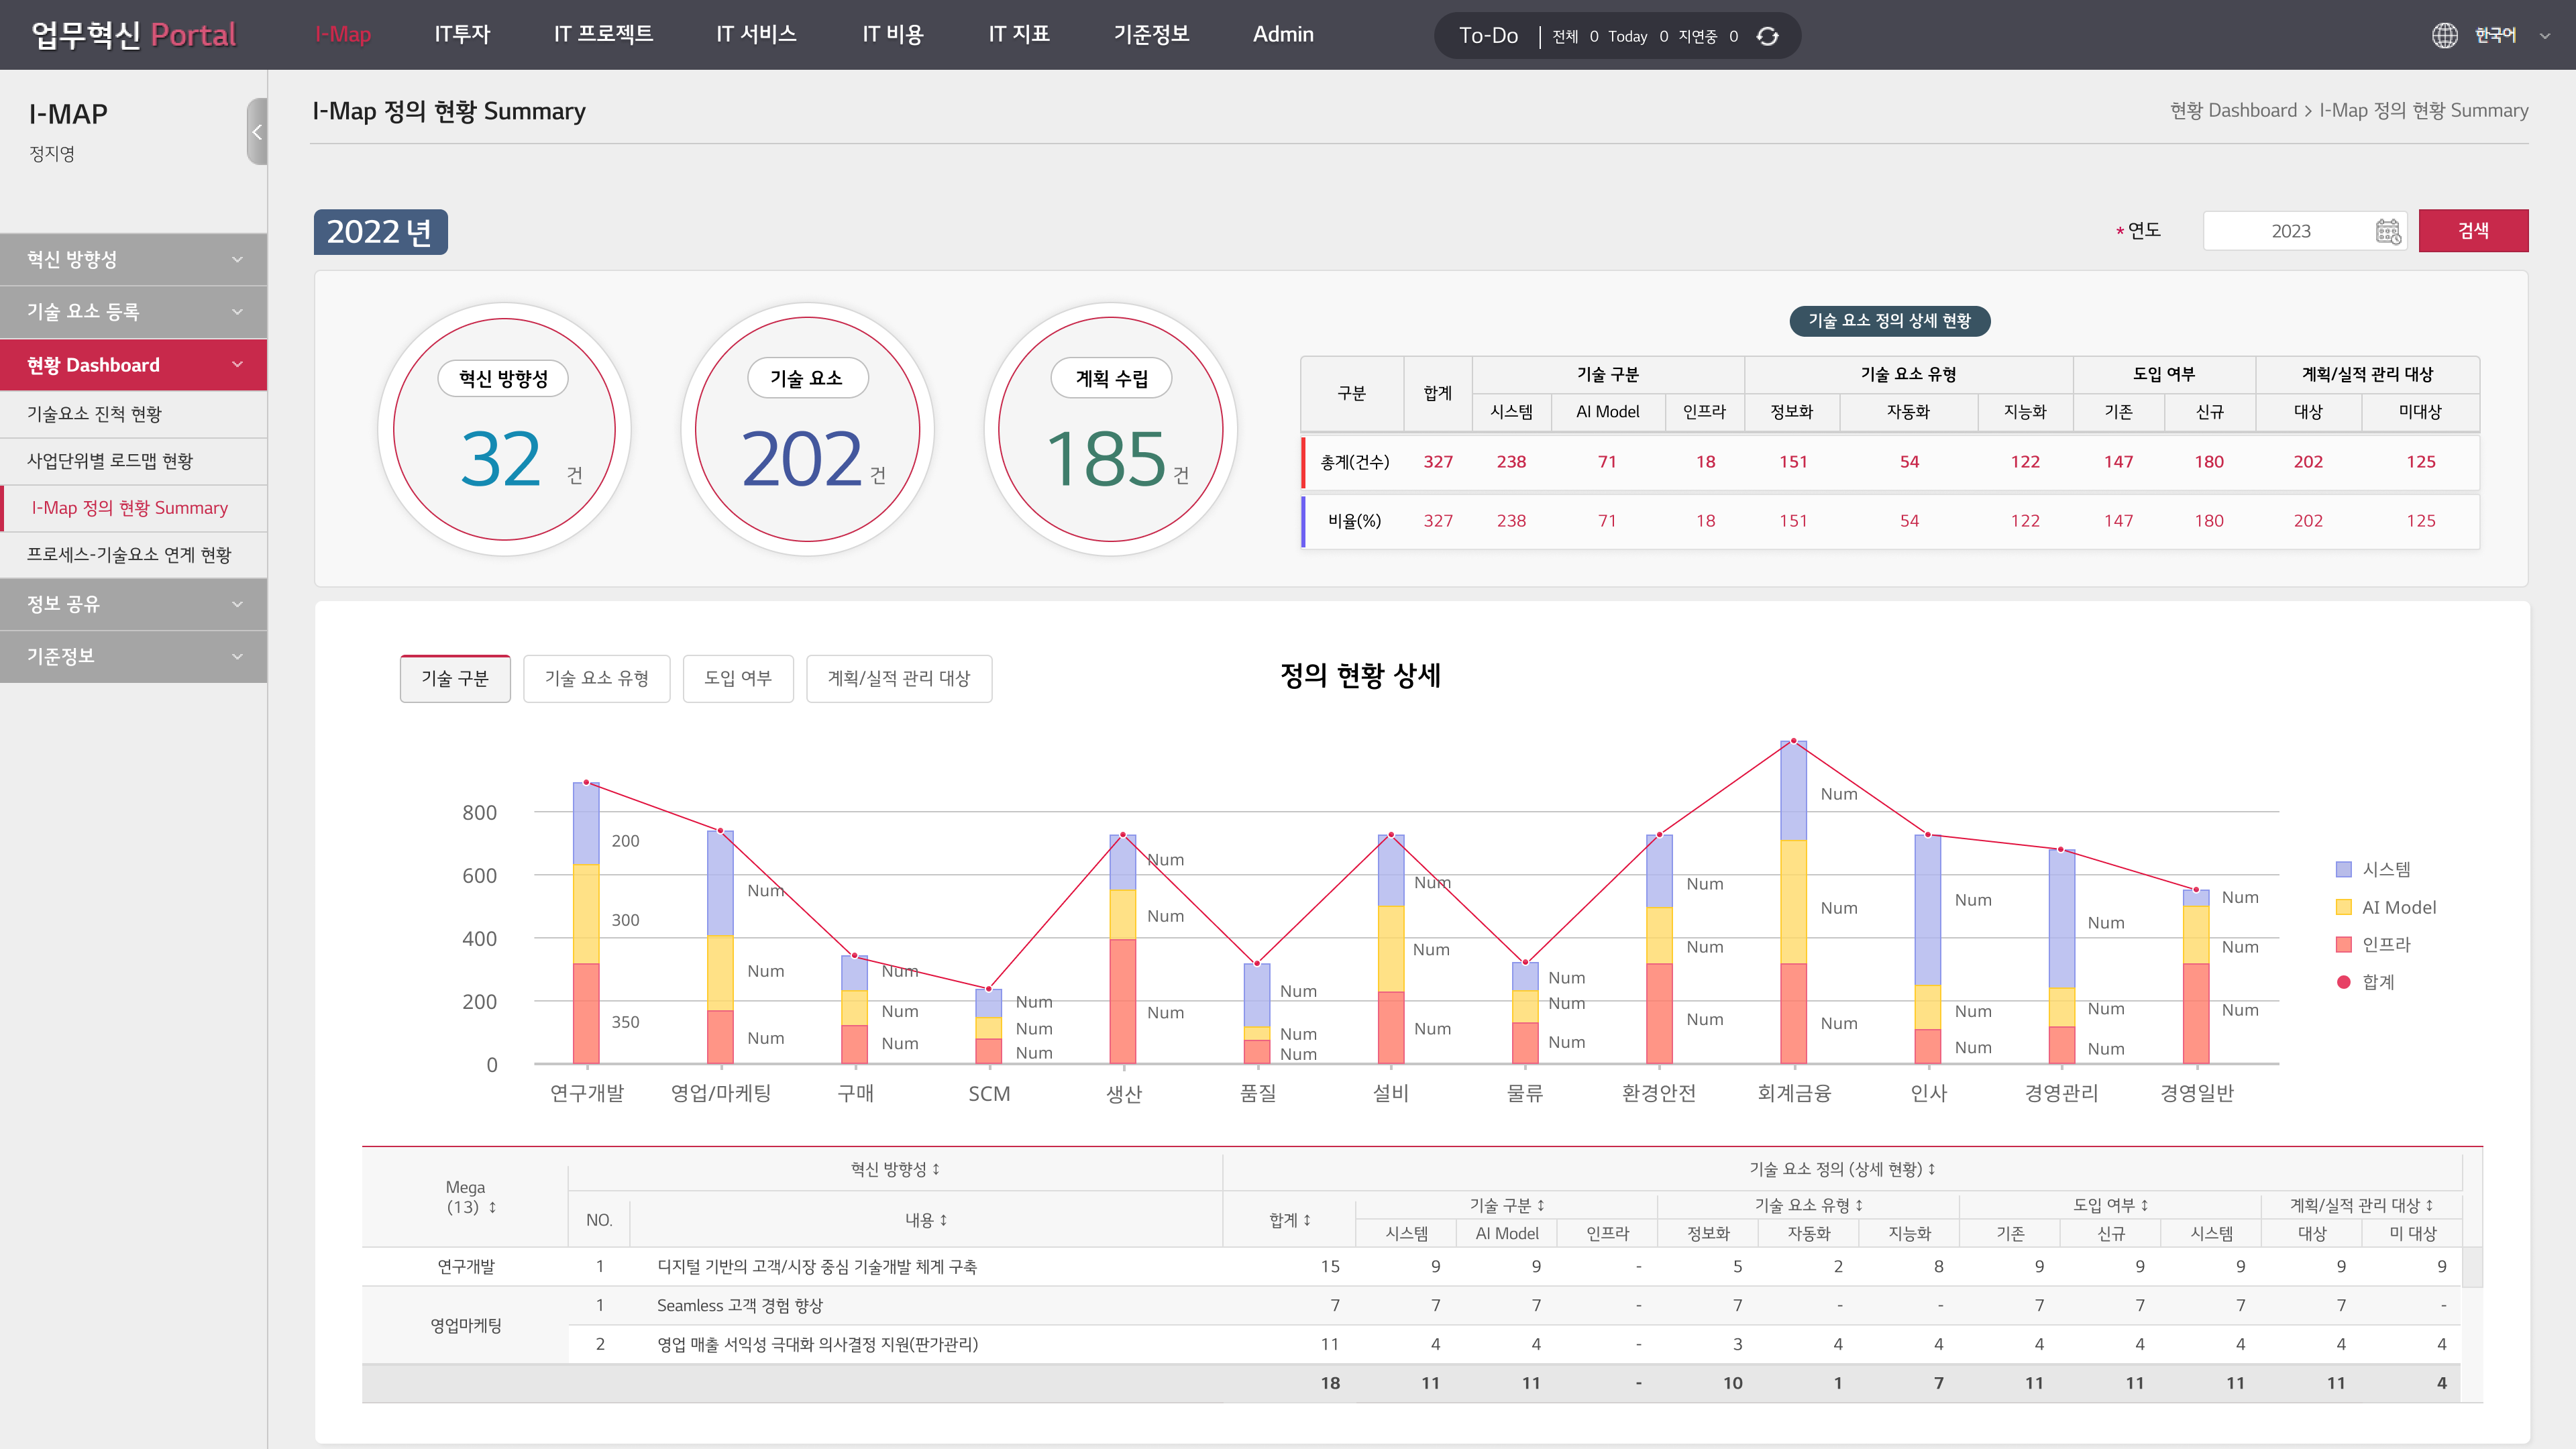Sort 계획/실적 관리 대상 column group
This screenshot has width=2576, height=1449.
tap(2429, 1205)
